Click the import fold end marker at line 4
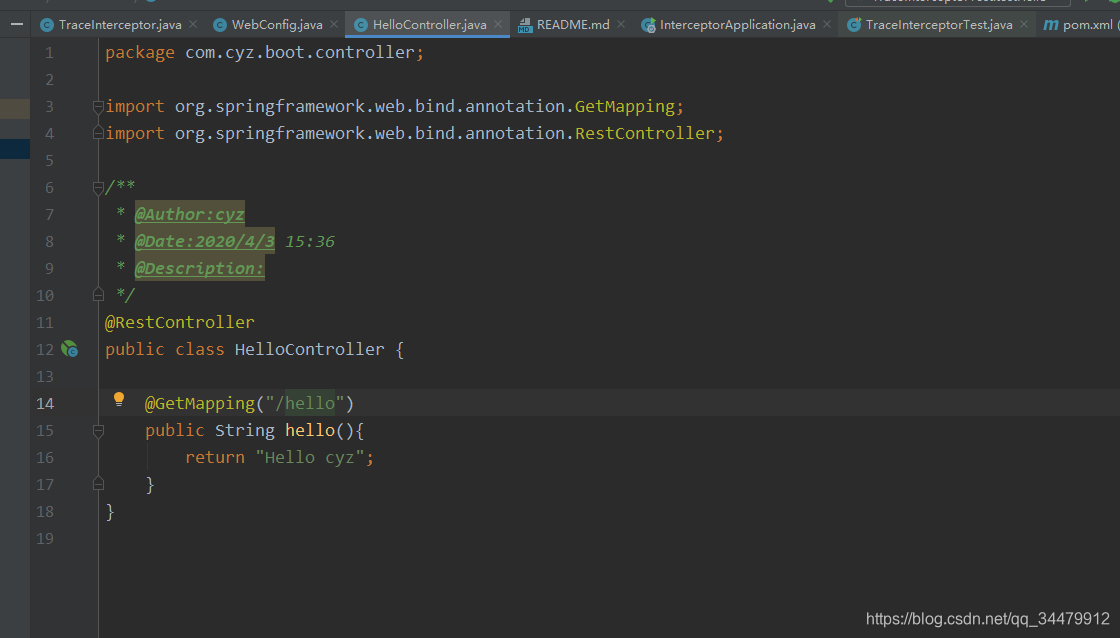Viewport: 1120px width, 638px height. [99, 133]
